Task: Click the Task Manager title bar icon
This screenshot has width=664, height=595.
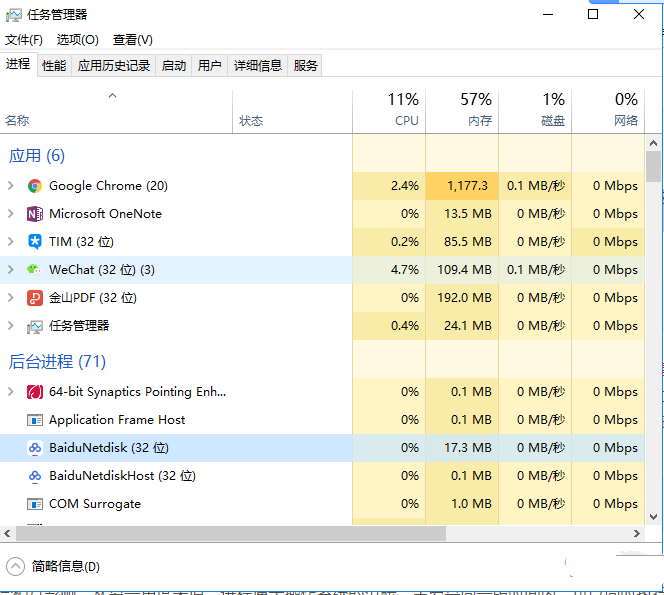Action: tap(14, 15)
